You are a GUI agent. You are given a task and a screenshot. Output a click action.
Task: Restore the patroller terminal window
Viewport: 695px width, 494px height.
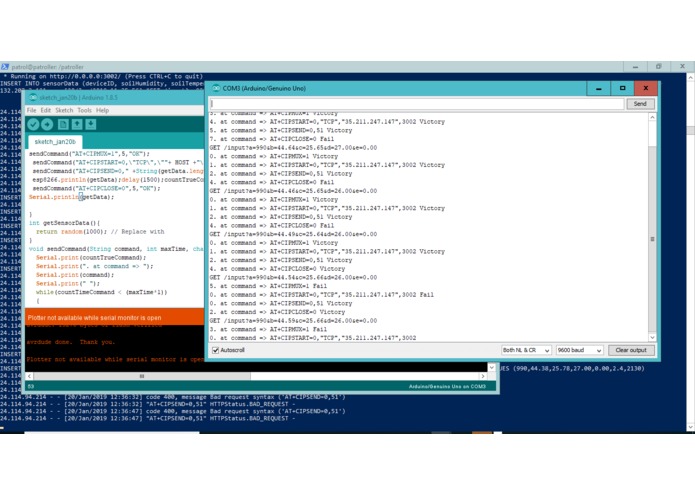[x=658, y=66]
